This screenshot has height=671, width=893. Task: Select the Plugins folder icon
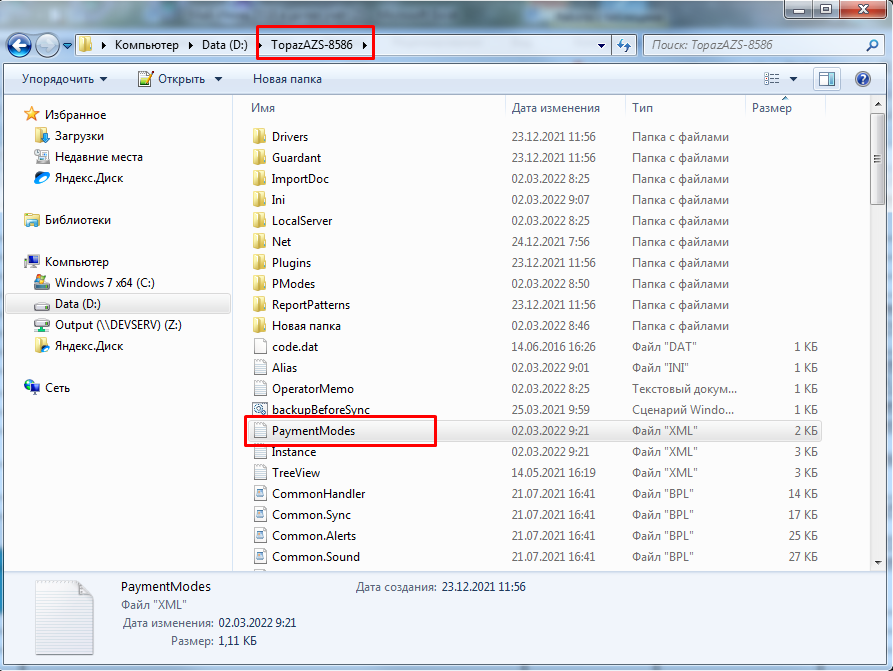260,263
